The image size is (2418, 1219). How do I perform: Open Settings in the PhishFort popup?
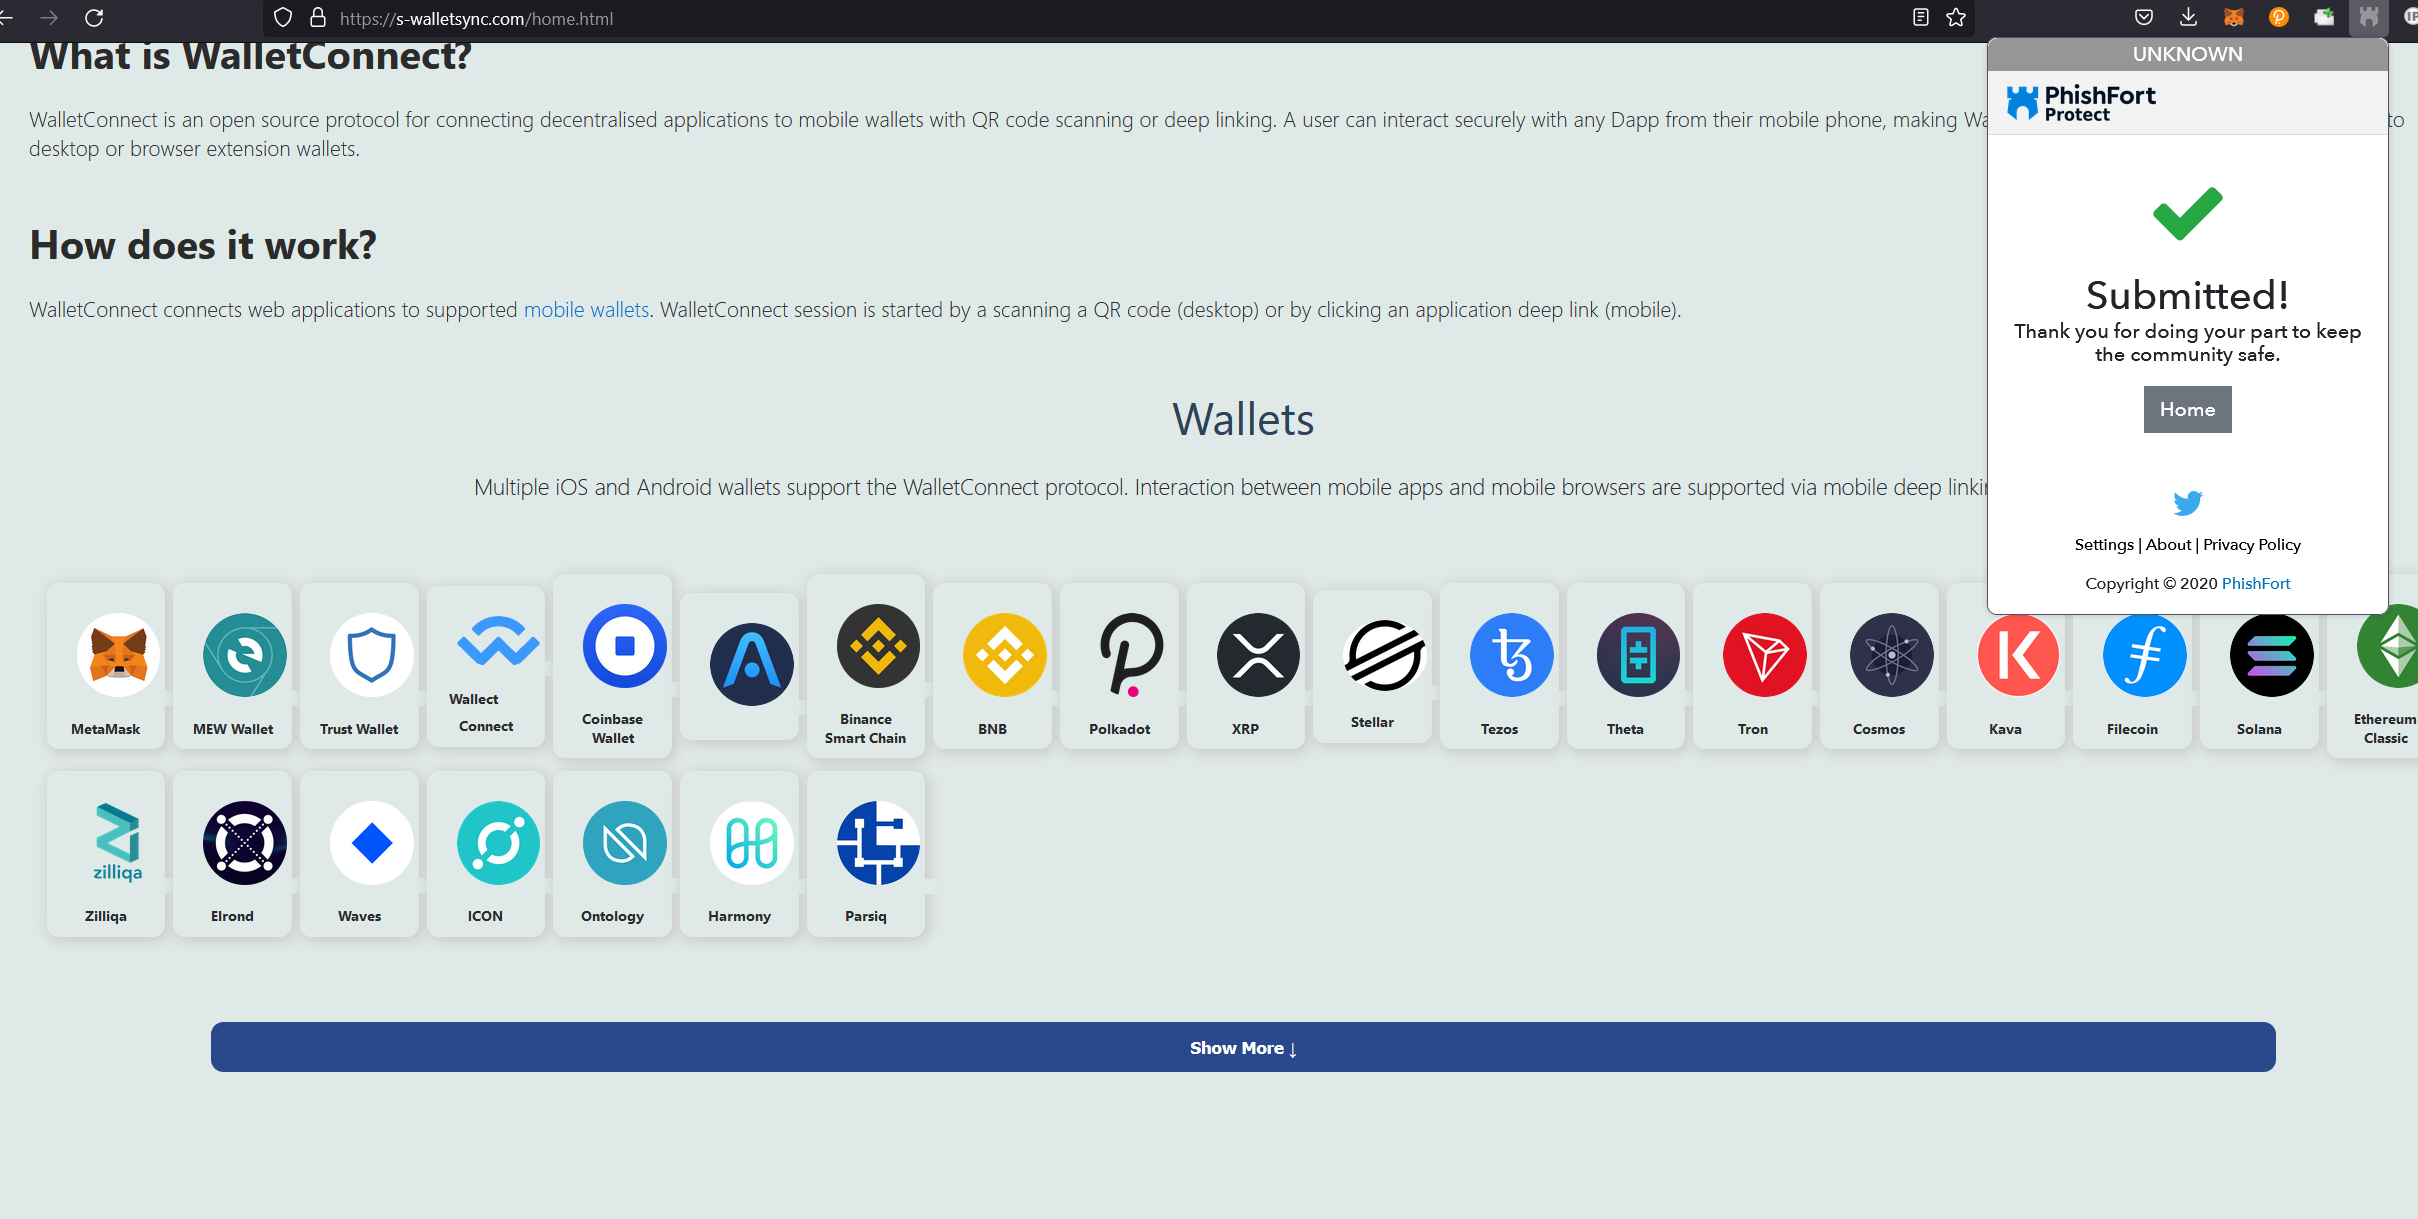(2103, 545)
